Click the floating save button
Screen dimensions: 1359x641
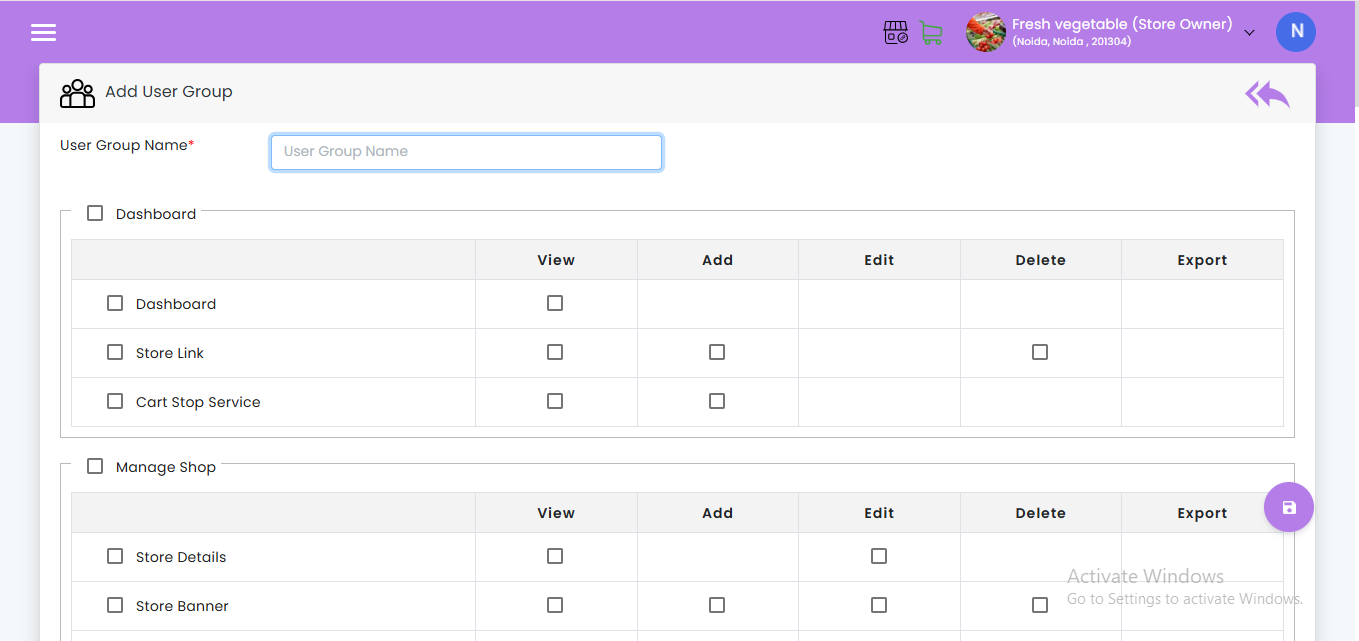[x=1288, y=507]
